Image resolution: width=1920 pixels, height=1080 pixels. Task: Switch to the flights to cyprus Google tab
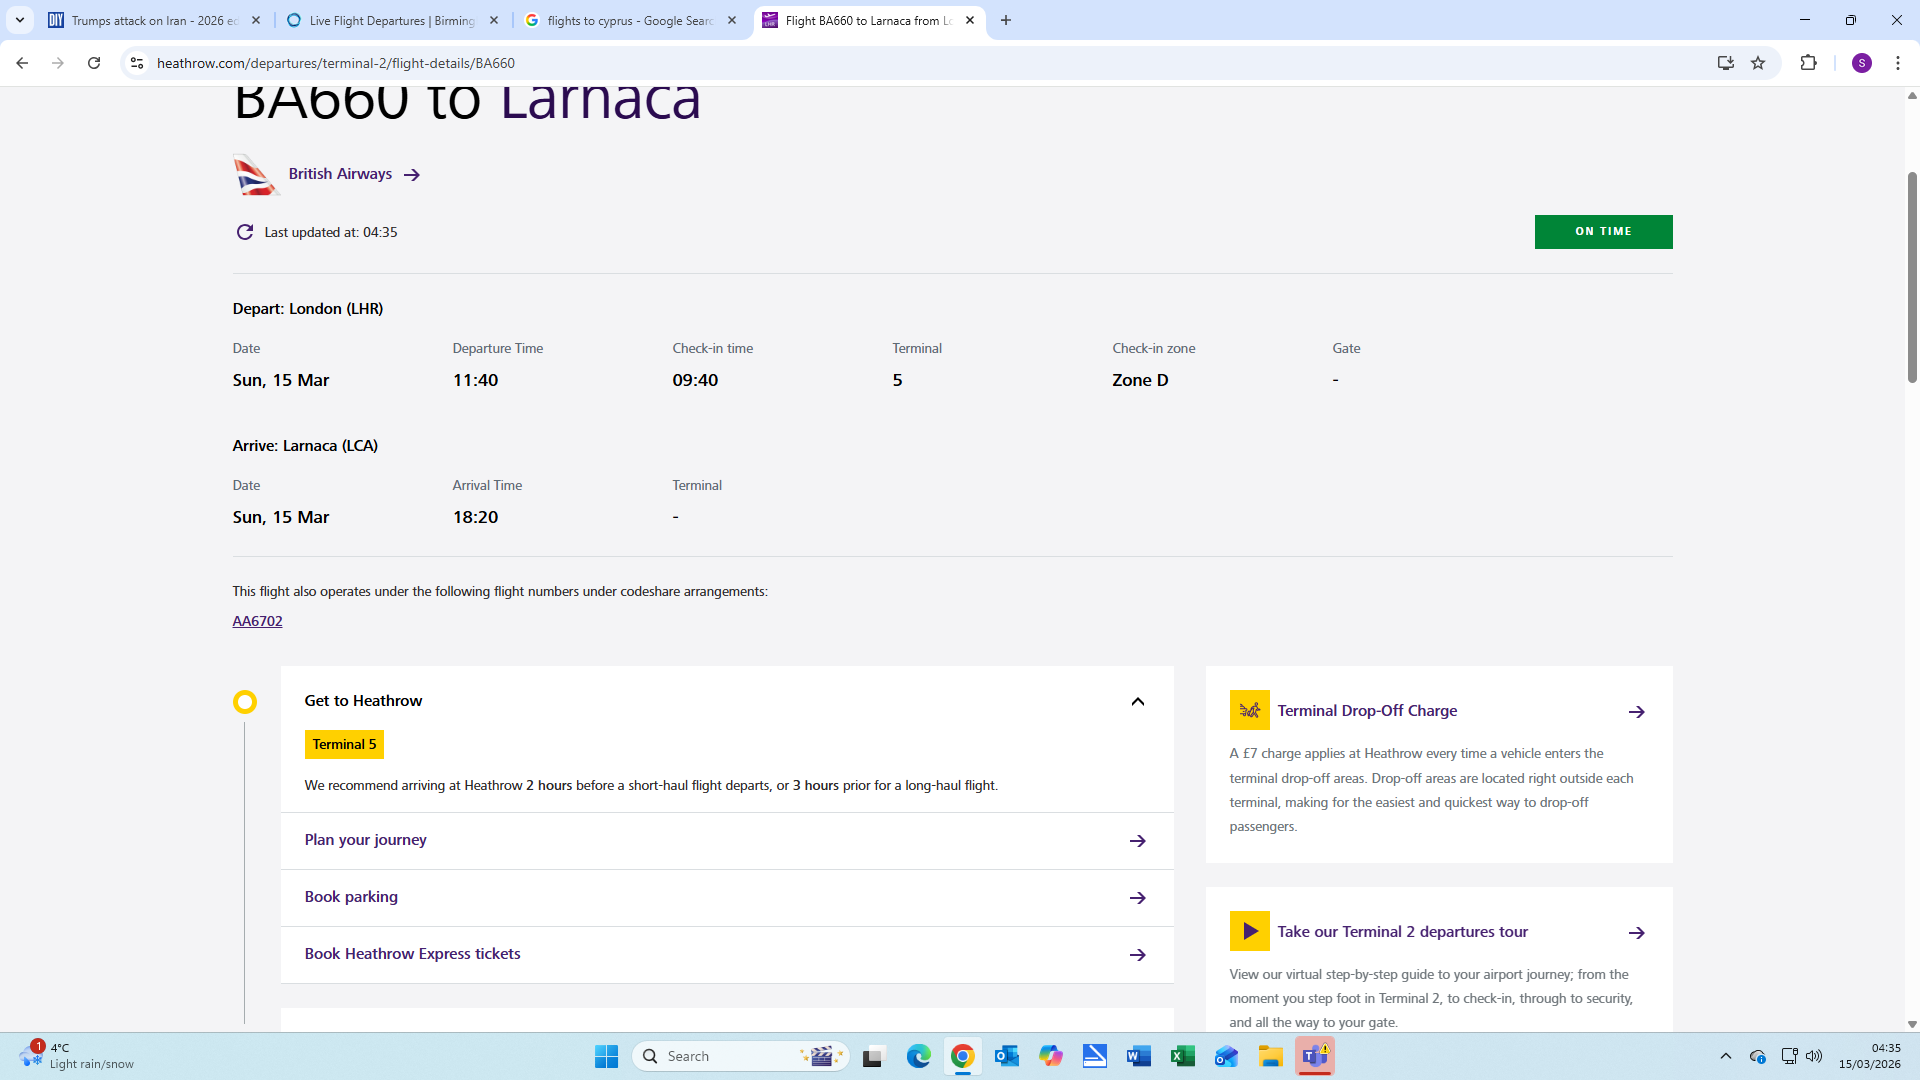click(x=630, y=20)
